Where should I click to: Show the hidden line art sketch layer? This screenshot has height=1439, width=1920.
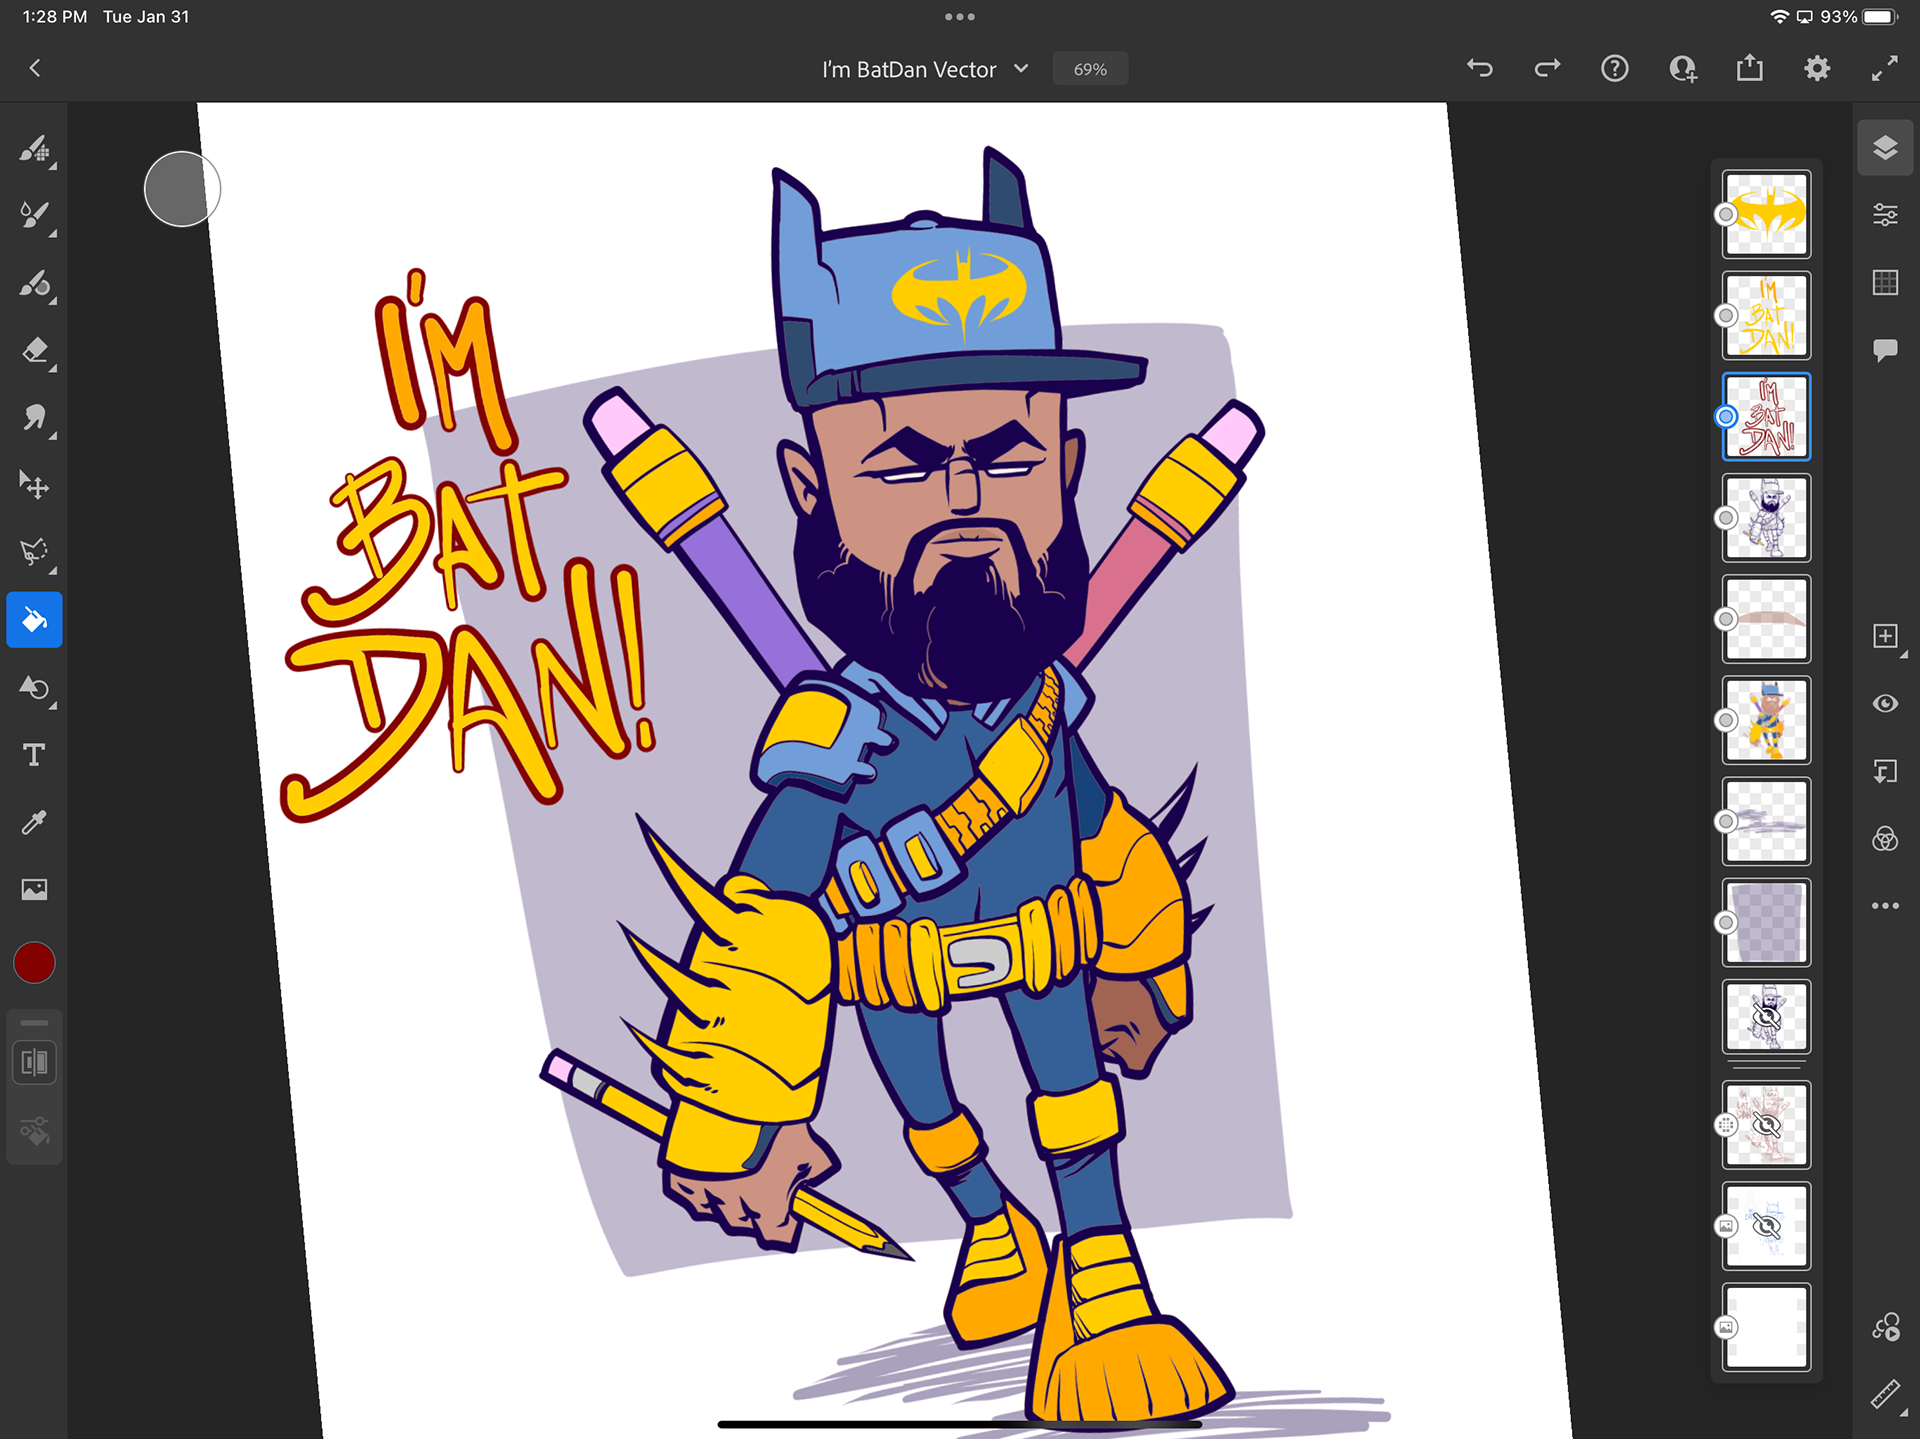(1767, 1018)
